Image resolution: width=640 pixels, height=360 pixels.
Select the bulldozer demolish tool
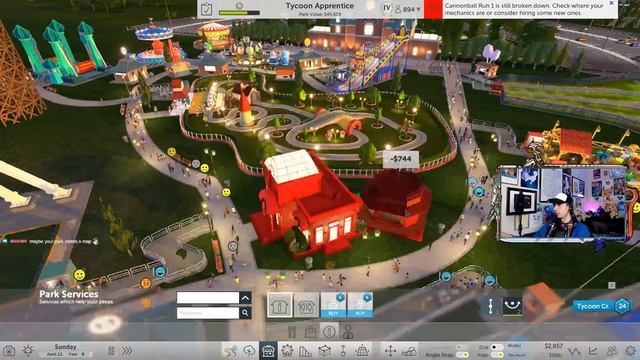point(409,351)
